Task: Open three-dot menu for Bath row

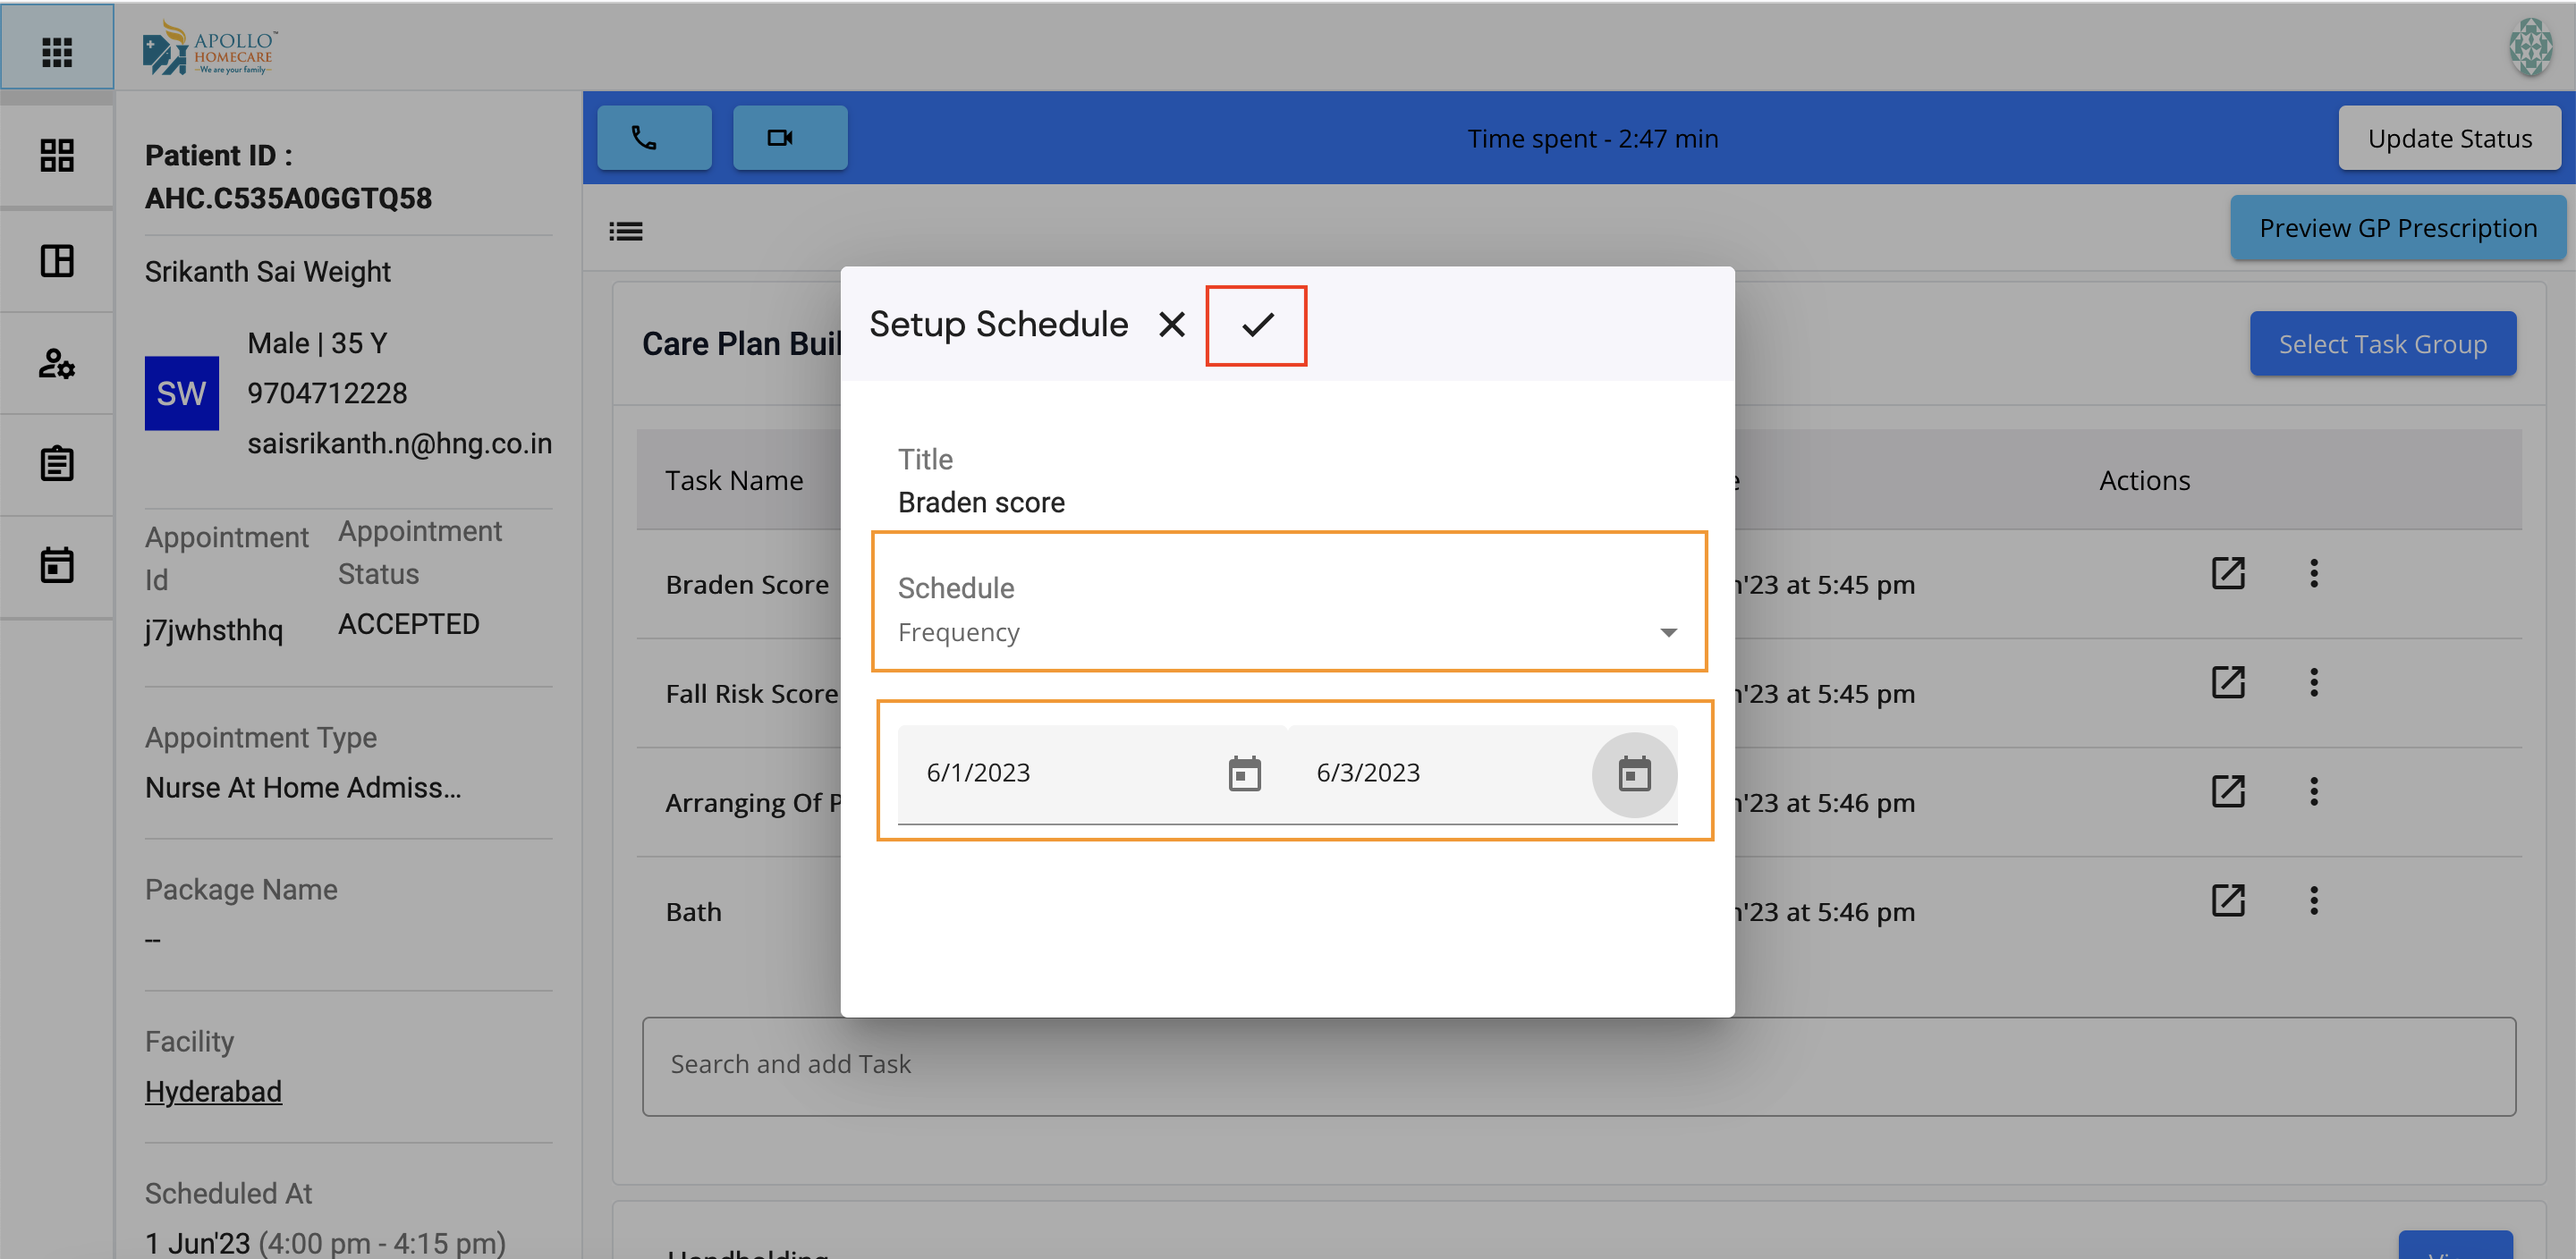Action: point(2313,900)
